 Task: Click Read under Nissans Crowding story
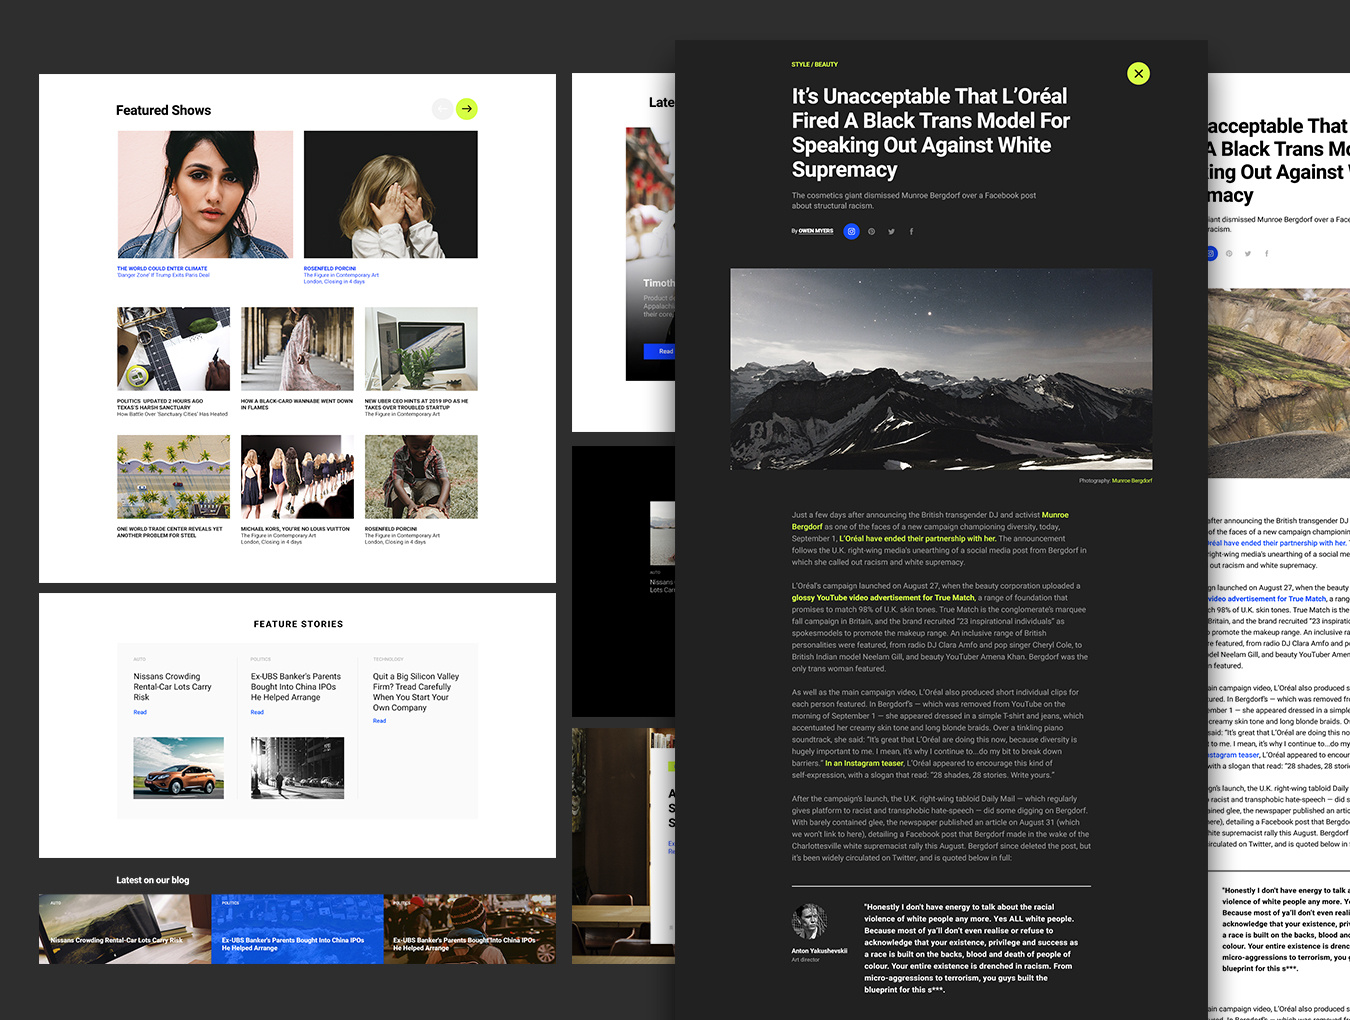click(x=140, y=712)
